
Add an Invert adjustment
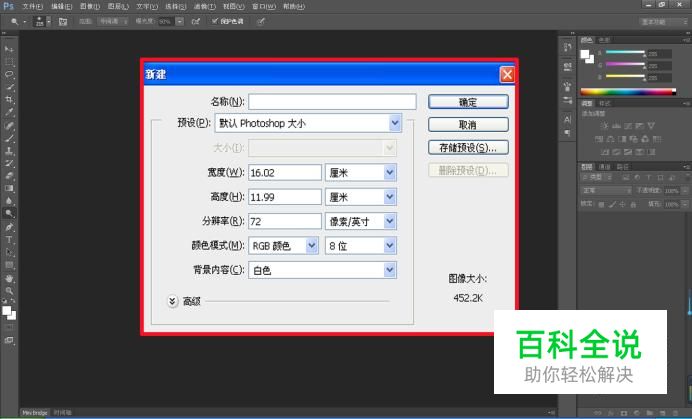tap(605, 152)
